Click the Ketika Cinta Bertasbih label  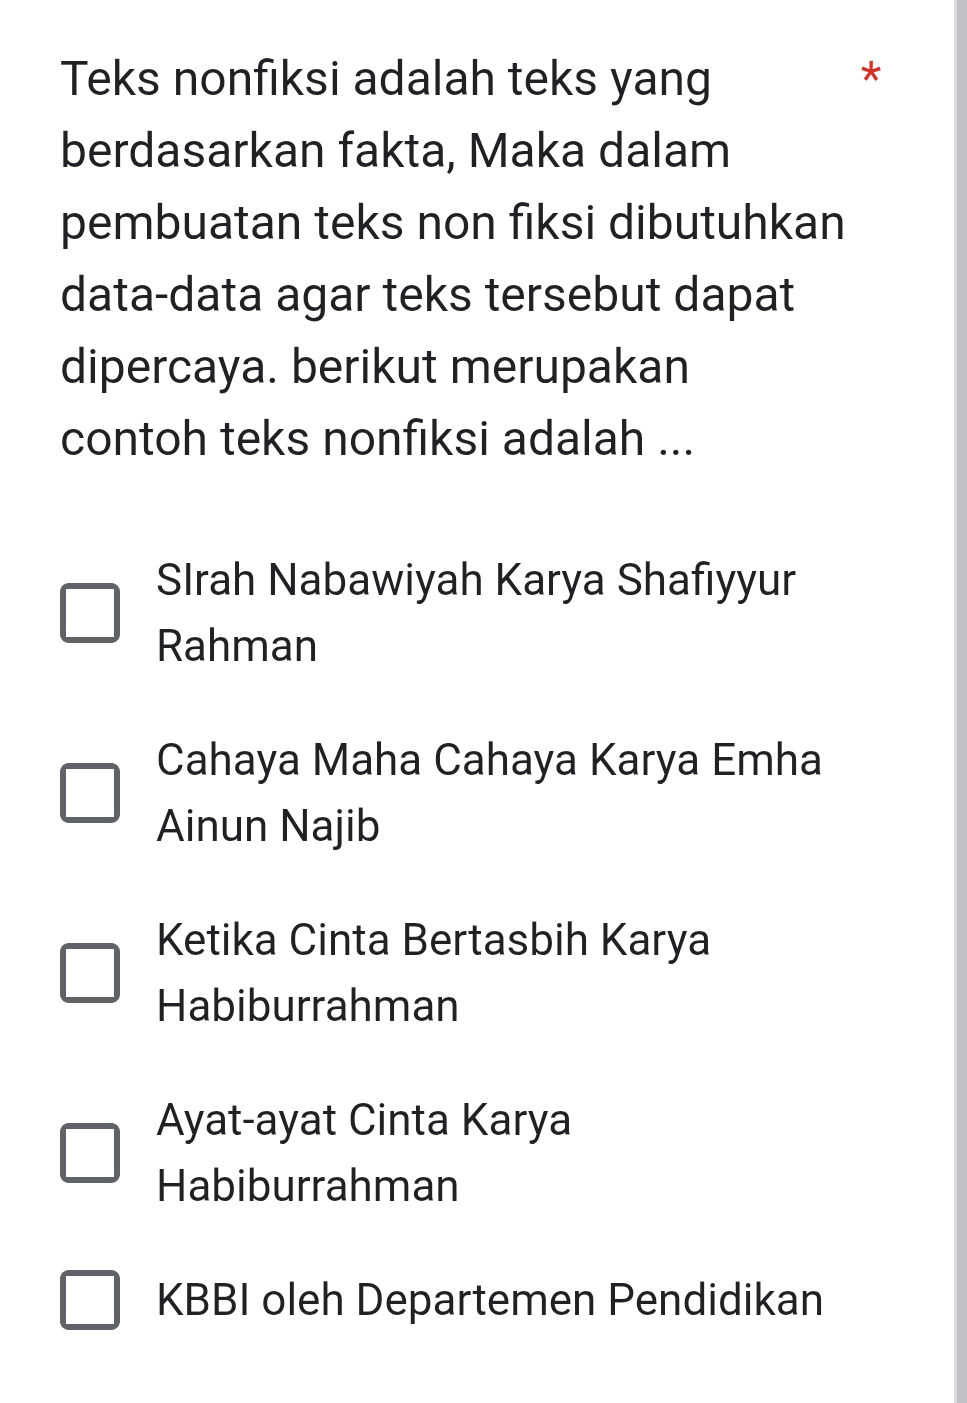pos(432,970)
